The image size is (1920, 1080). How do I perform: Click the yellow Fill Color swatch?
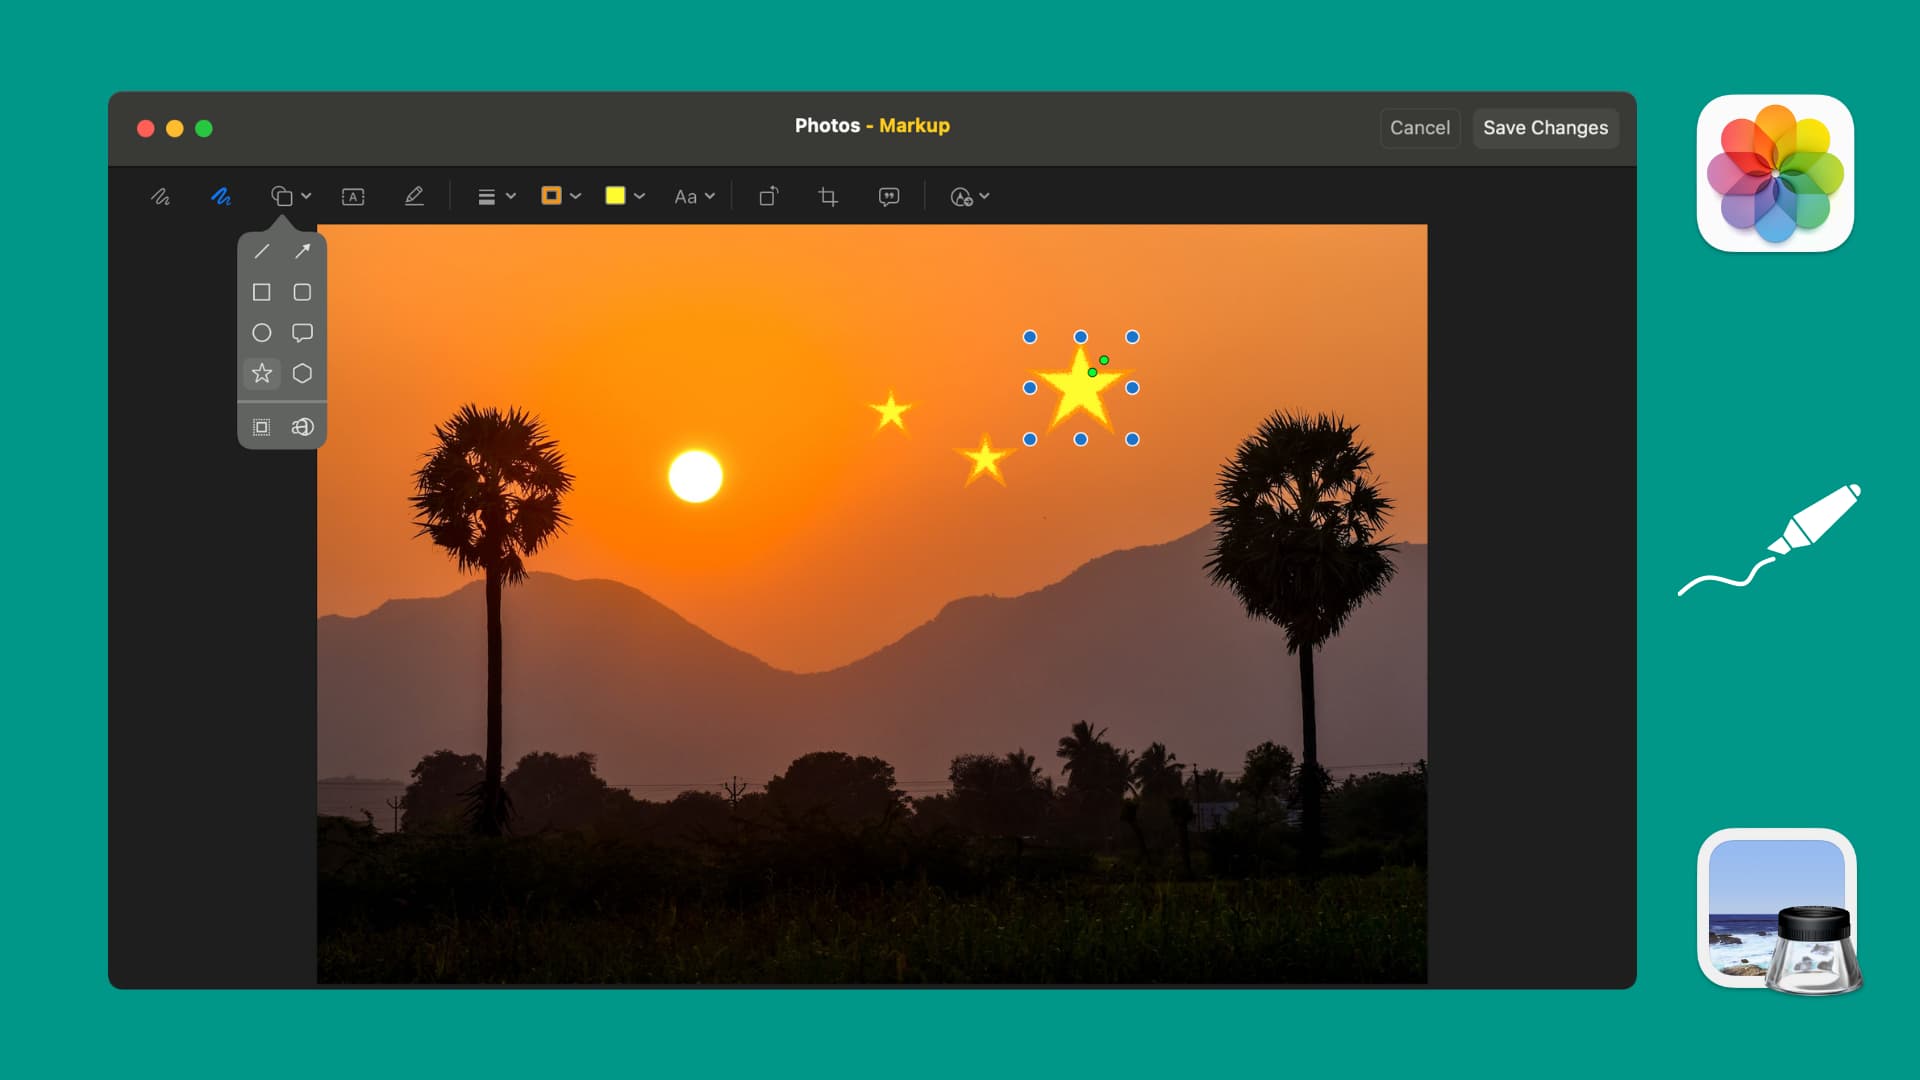tap(615, 196)
